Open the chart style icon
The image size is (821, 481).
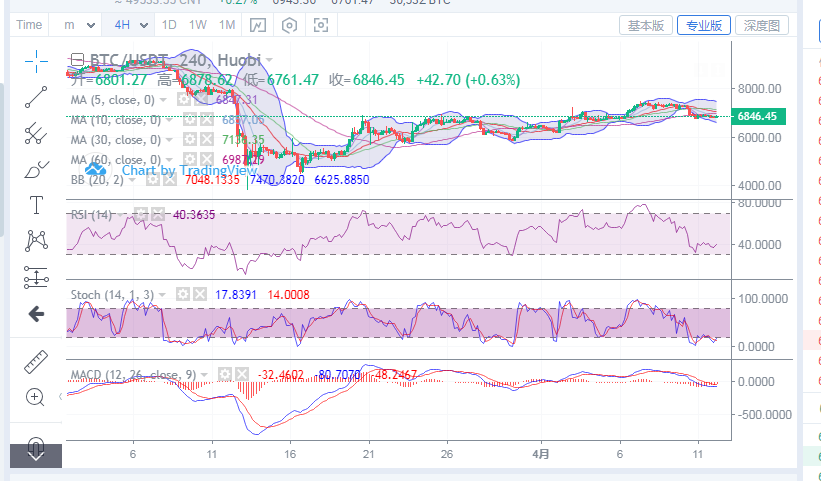point(258,25)
